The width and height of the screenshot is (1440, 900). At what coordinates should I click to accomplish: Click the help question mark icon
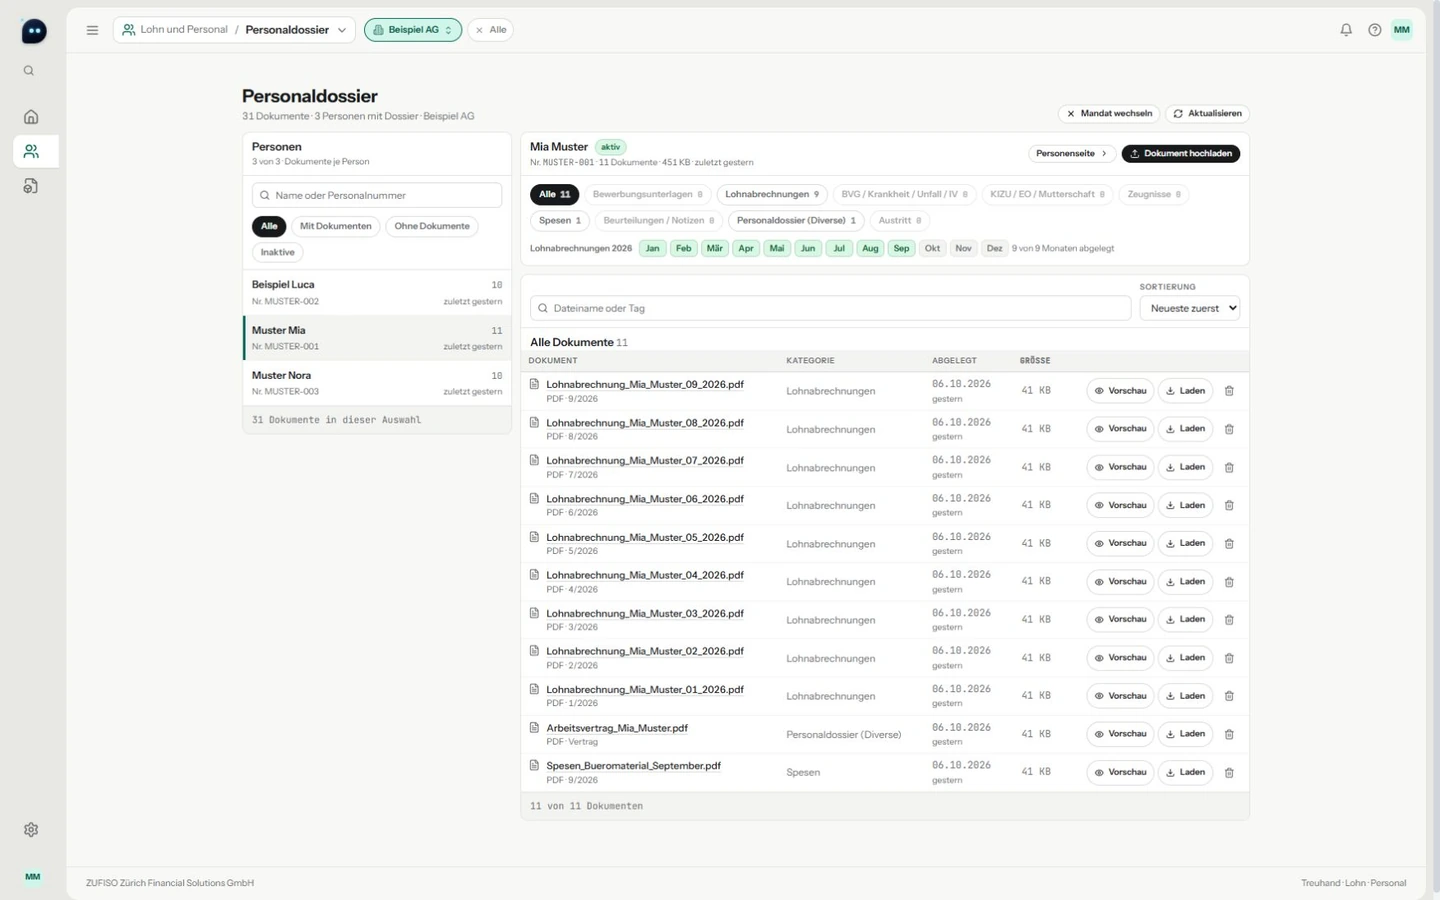[x=1374, y=30]
